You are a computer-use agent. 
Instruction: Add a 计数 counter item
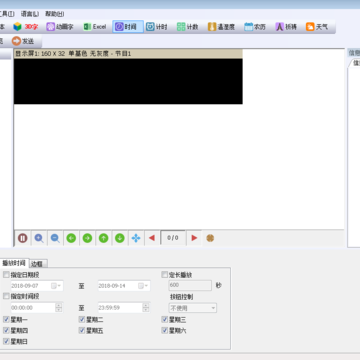pyautogui.click(x=187, y=27)
